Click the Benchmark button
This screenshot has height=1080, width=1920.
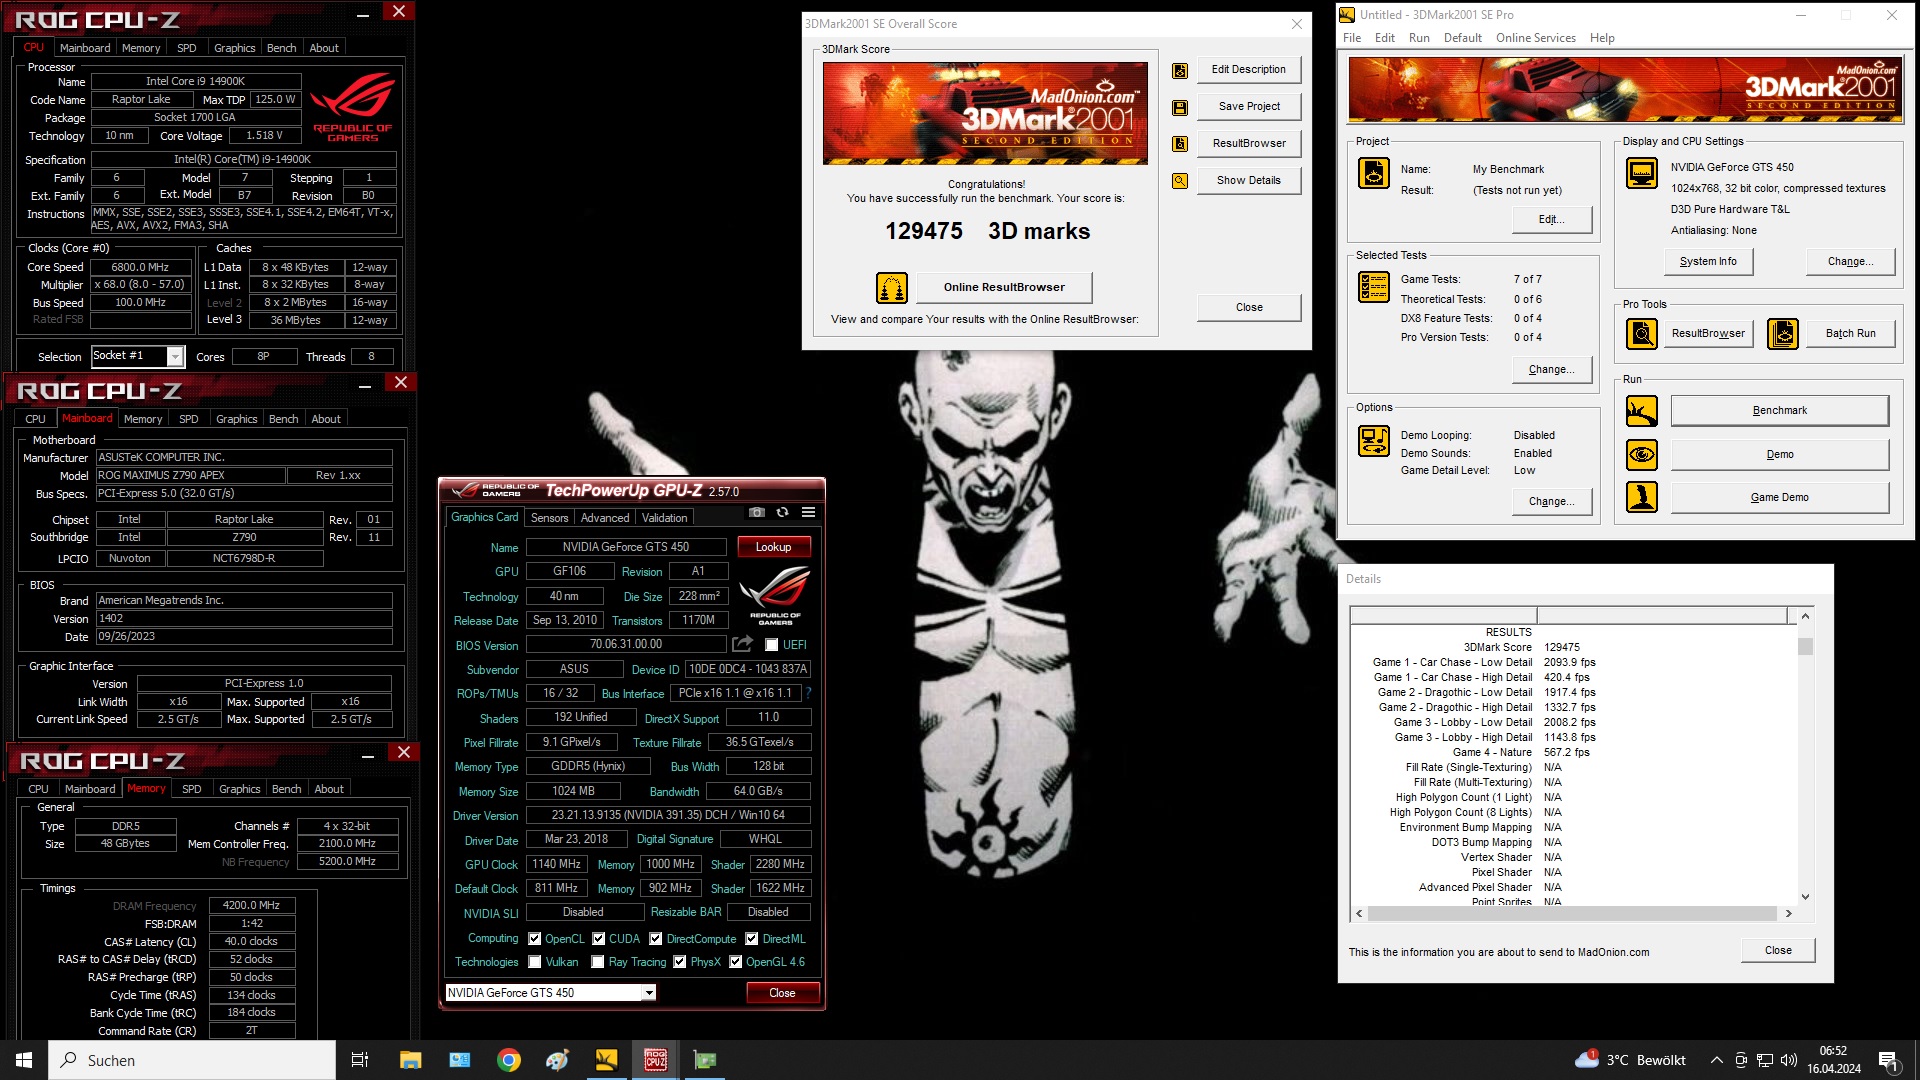(x=1779, y=410)
